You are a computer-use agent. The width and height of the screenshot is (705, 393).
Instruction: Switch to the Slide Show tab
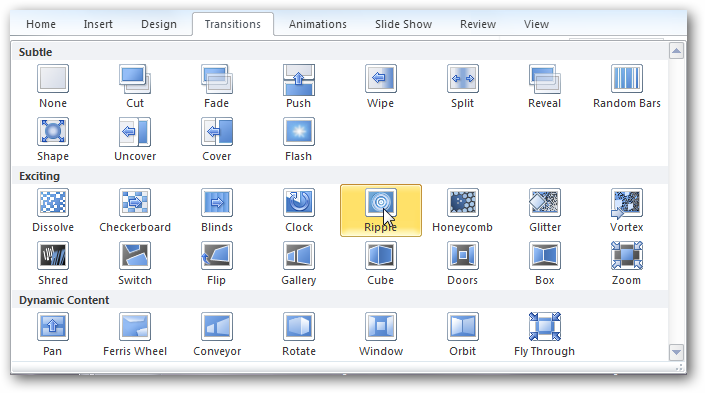pyautogui.click(x=403, y=24)
